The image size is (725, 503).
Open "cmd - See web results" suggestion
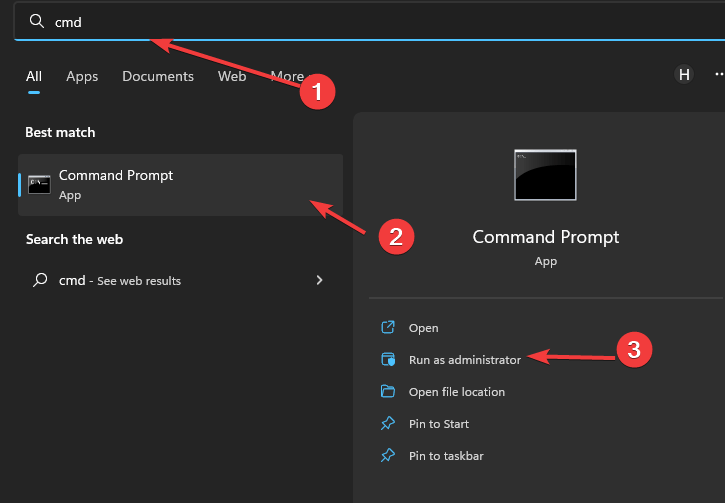tap(120, 281)
